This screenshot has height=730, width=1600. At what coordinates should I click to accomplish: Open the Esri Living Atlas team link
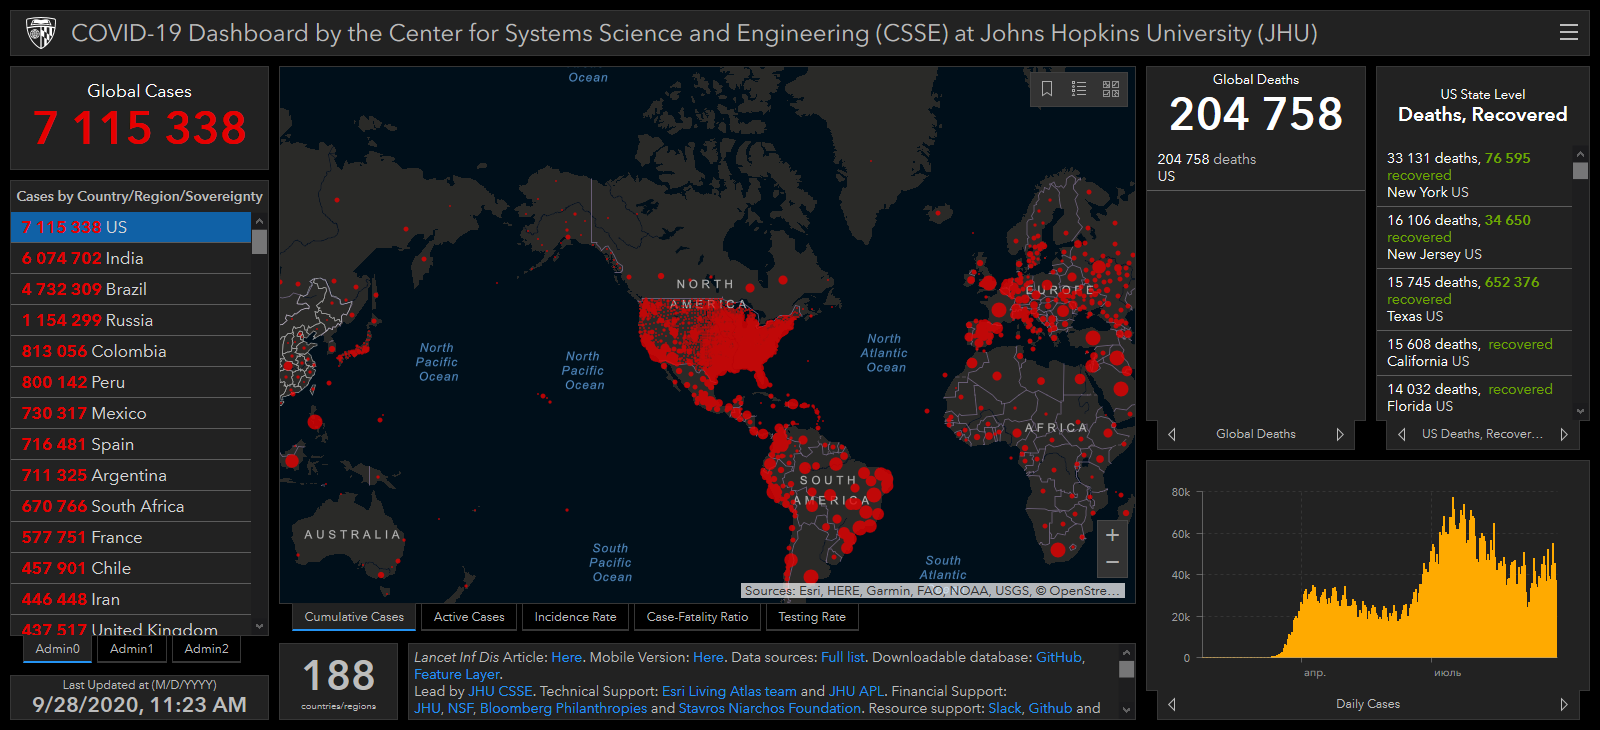(x=729, y=691)
